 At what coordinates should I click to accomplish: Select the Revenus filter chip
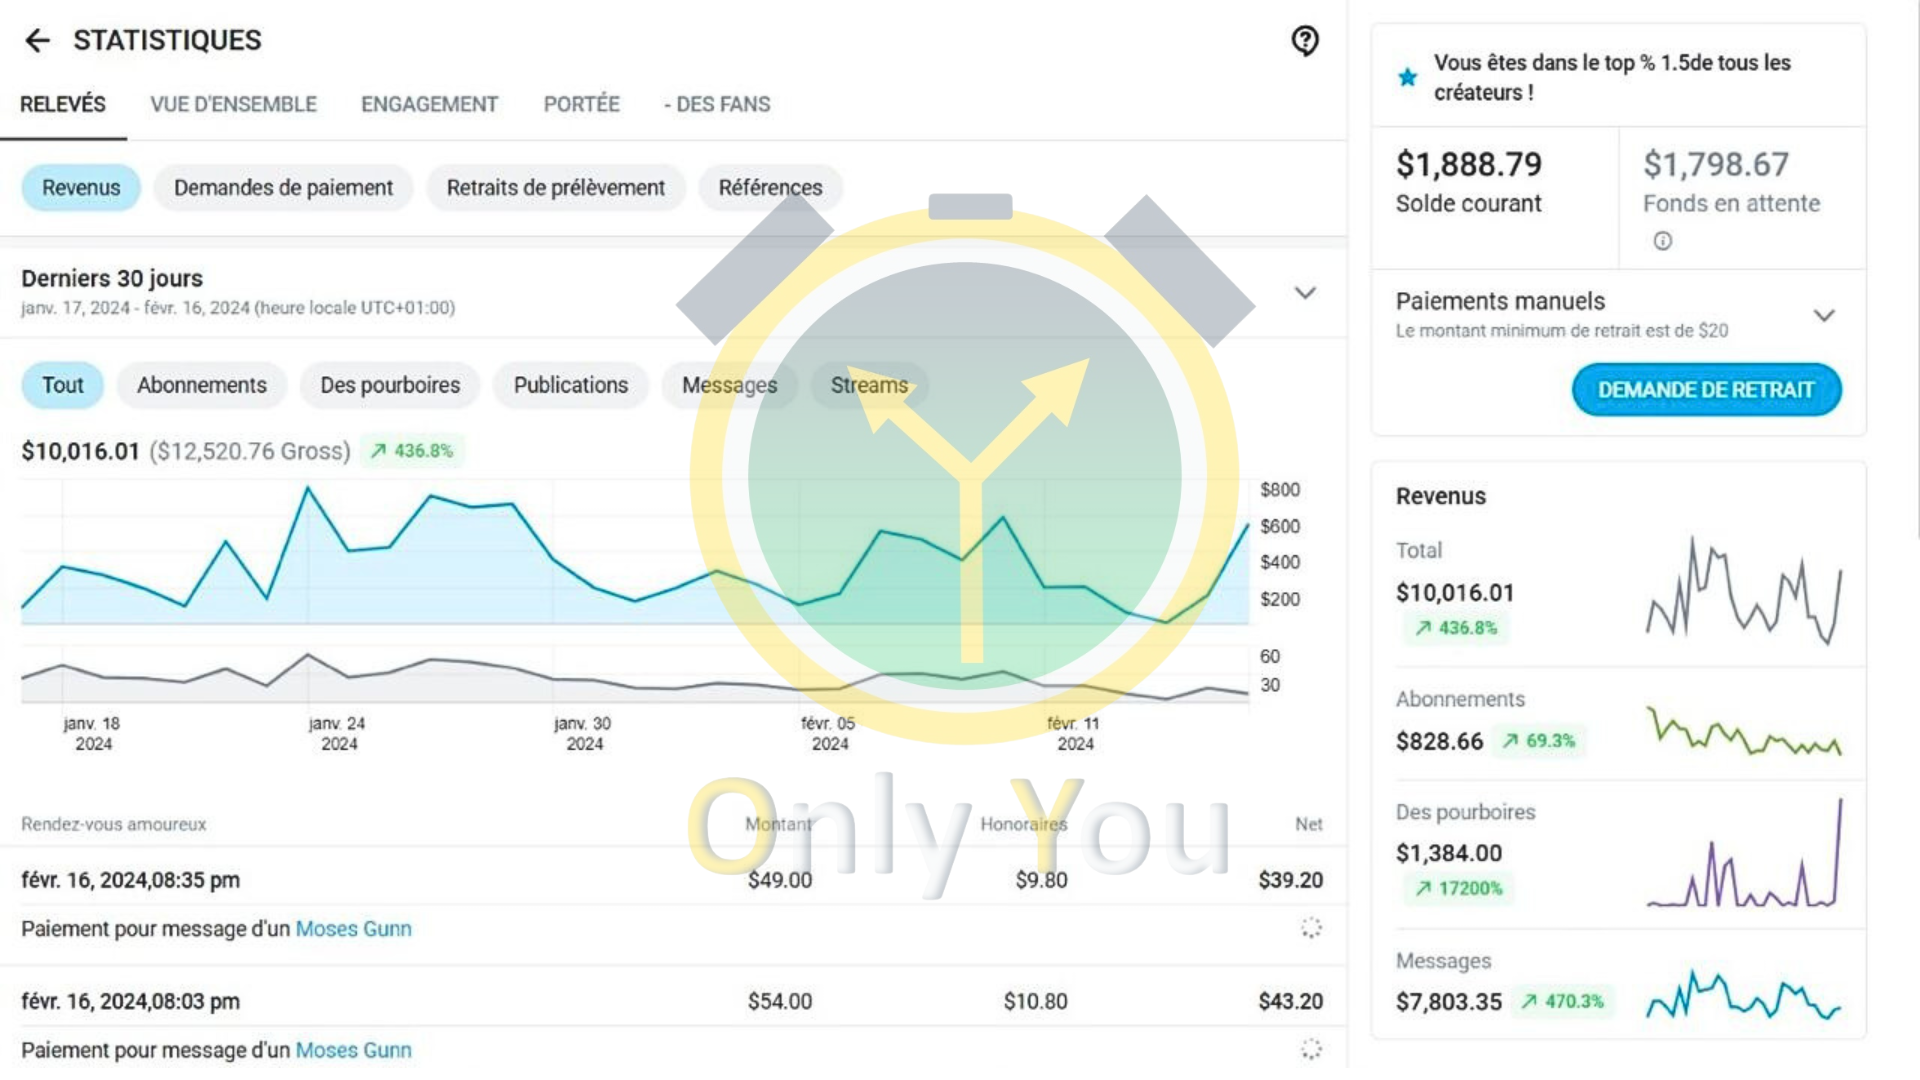coord(81,188)
